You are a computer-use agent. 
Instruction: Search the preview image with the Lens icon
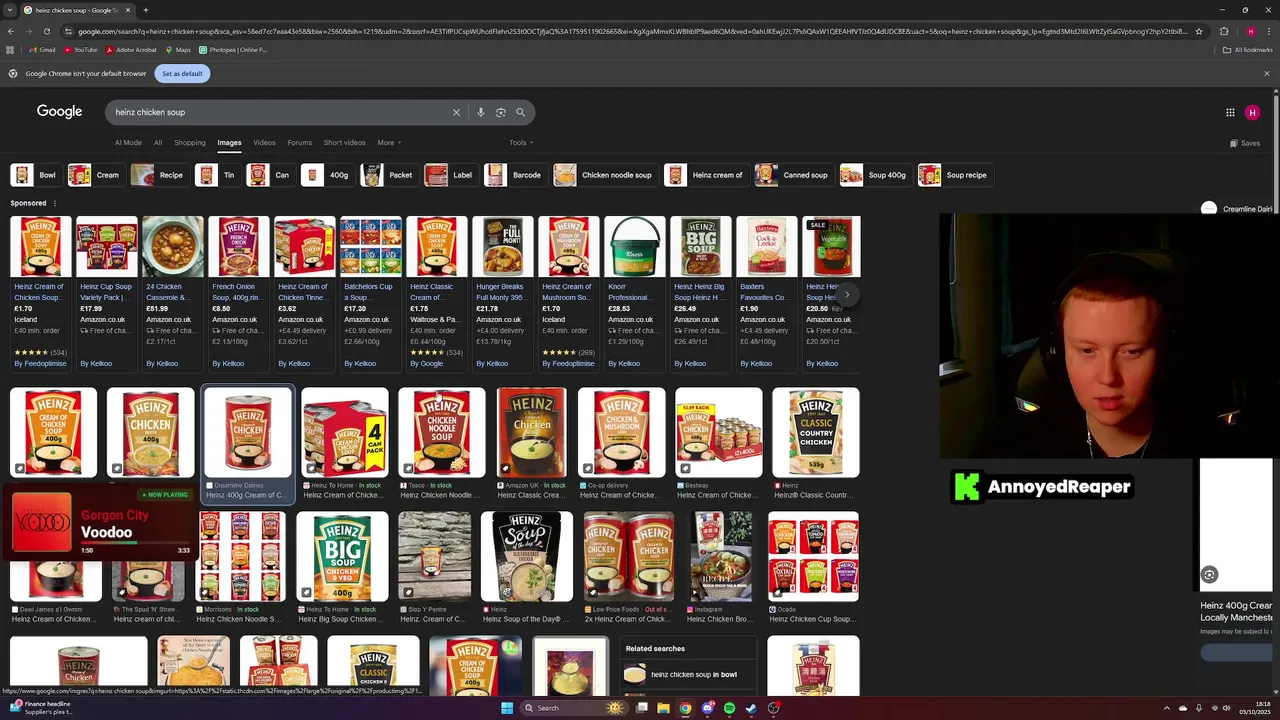pos(1209,574)
